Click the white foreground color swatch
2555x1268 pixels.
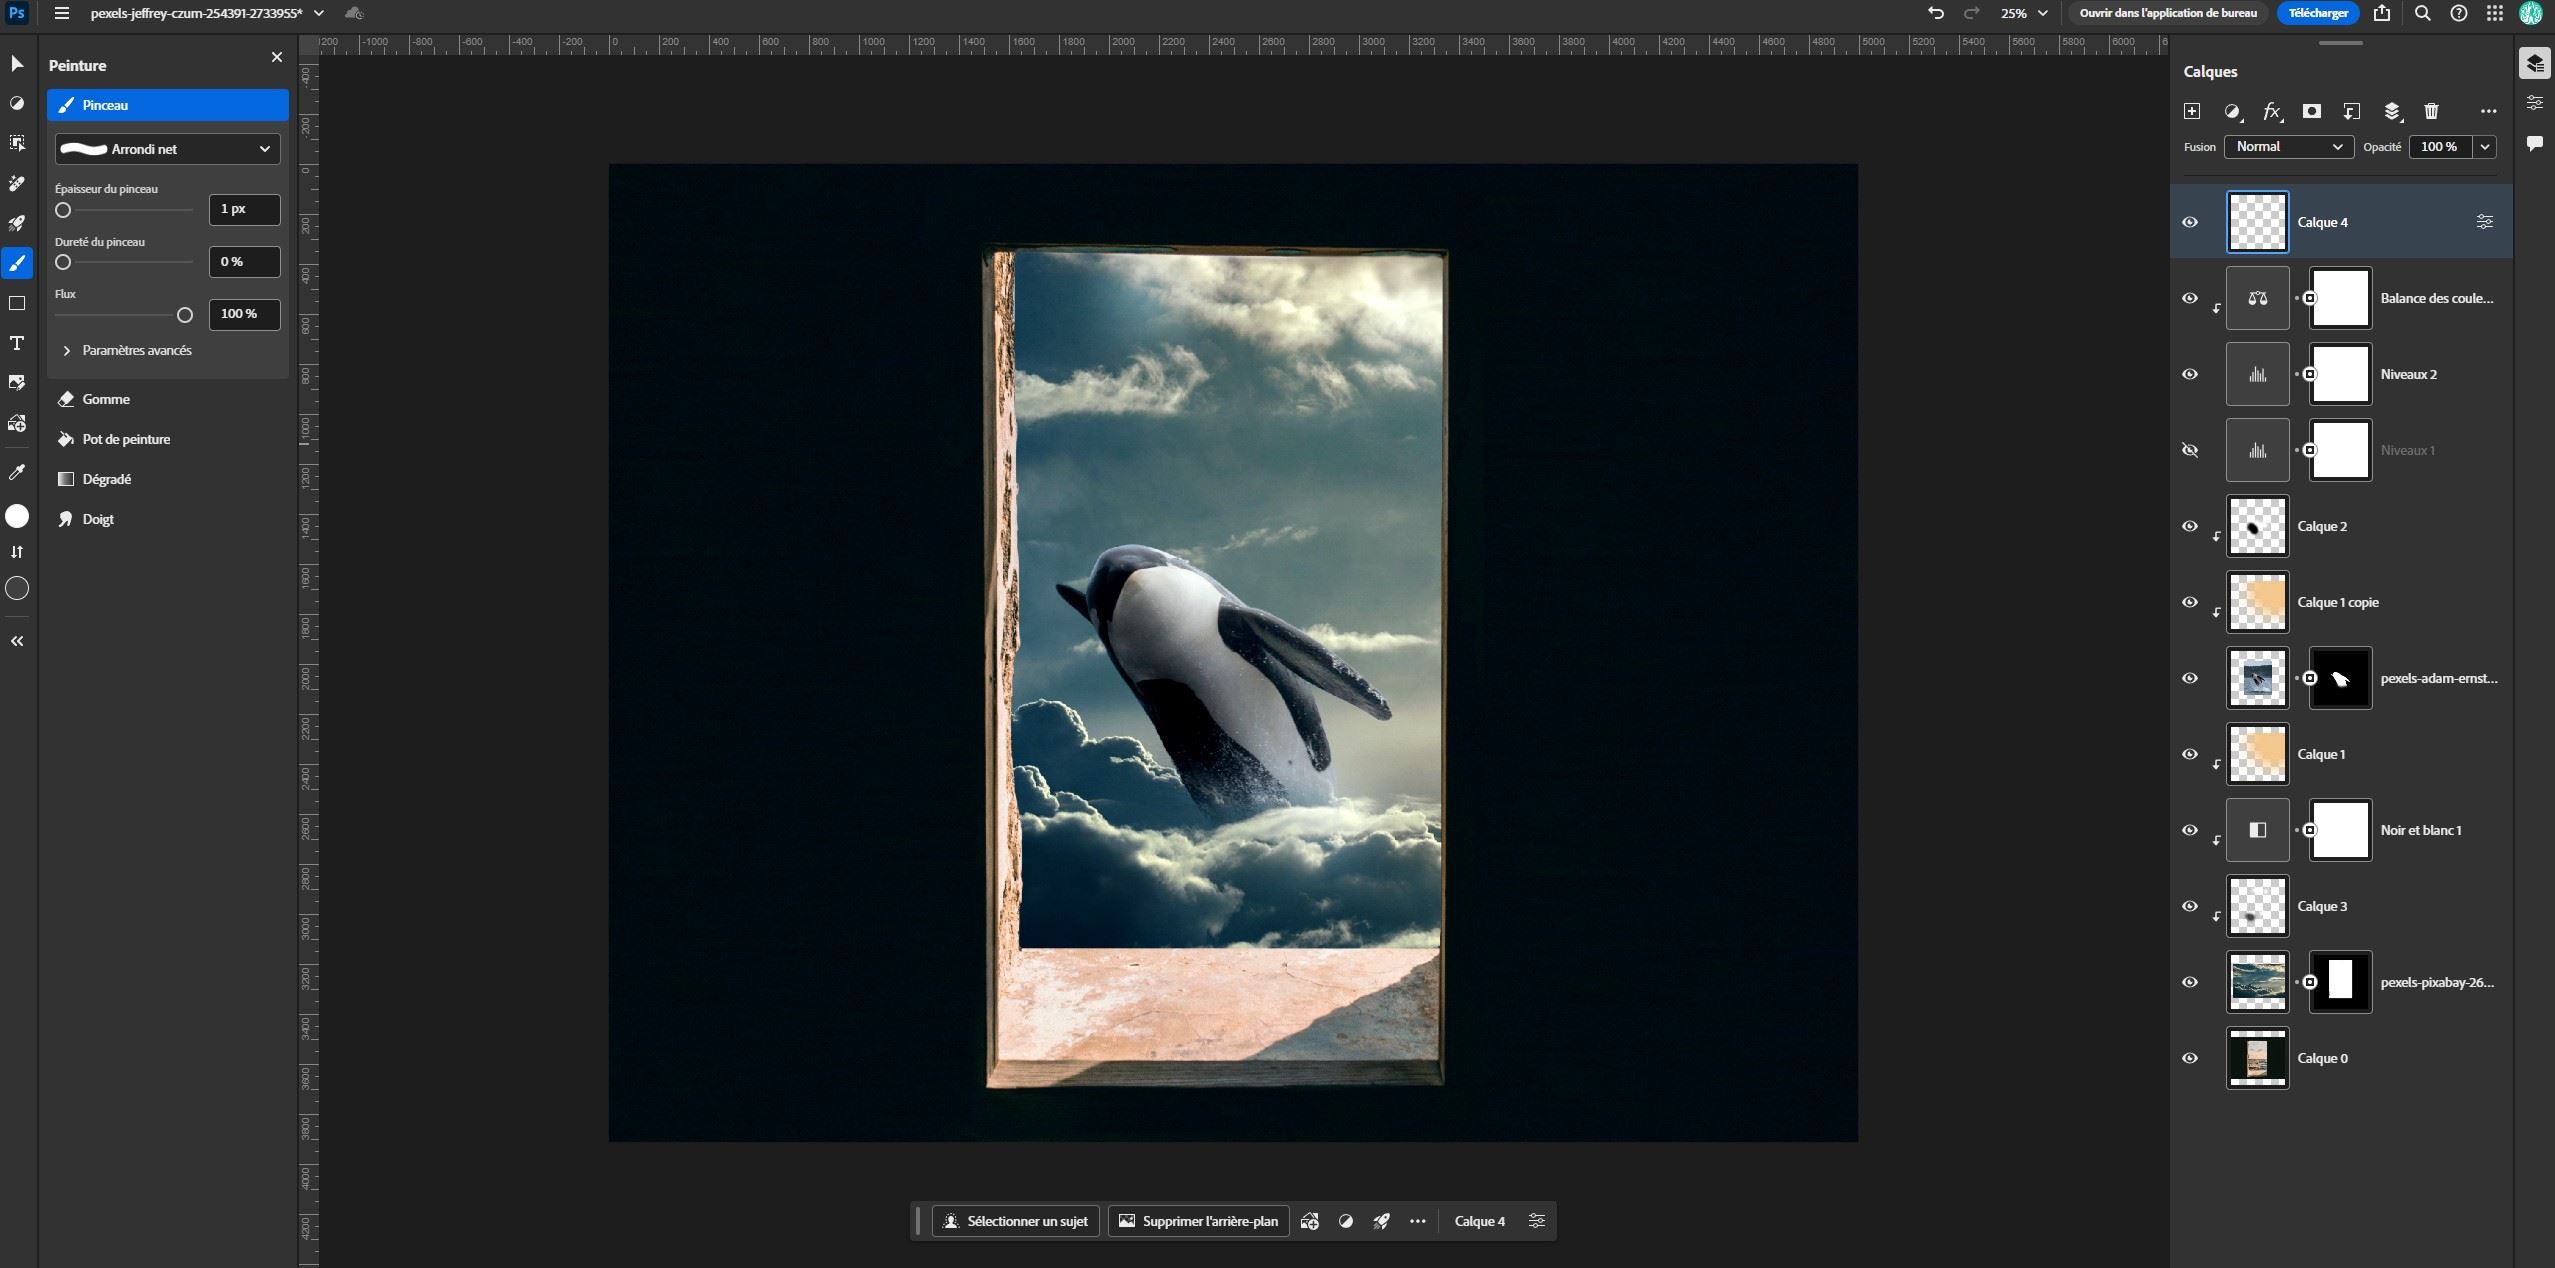click(x=17, y=516)
